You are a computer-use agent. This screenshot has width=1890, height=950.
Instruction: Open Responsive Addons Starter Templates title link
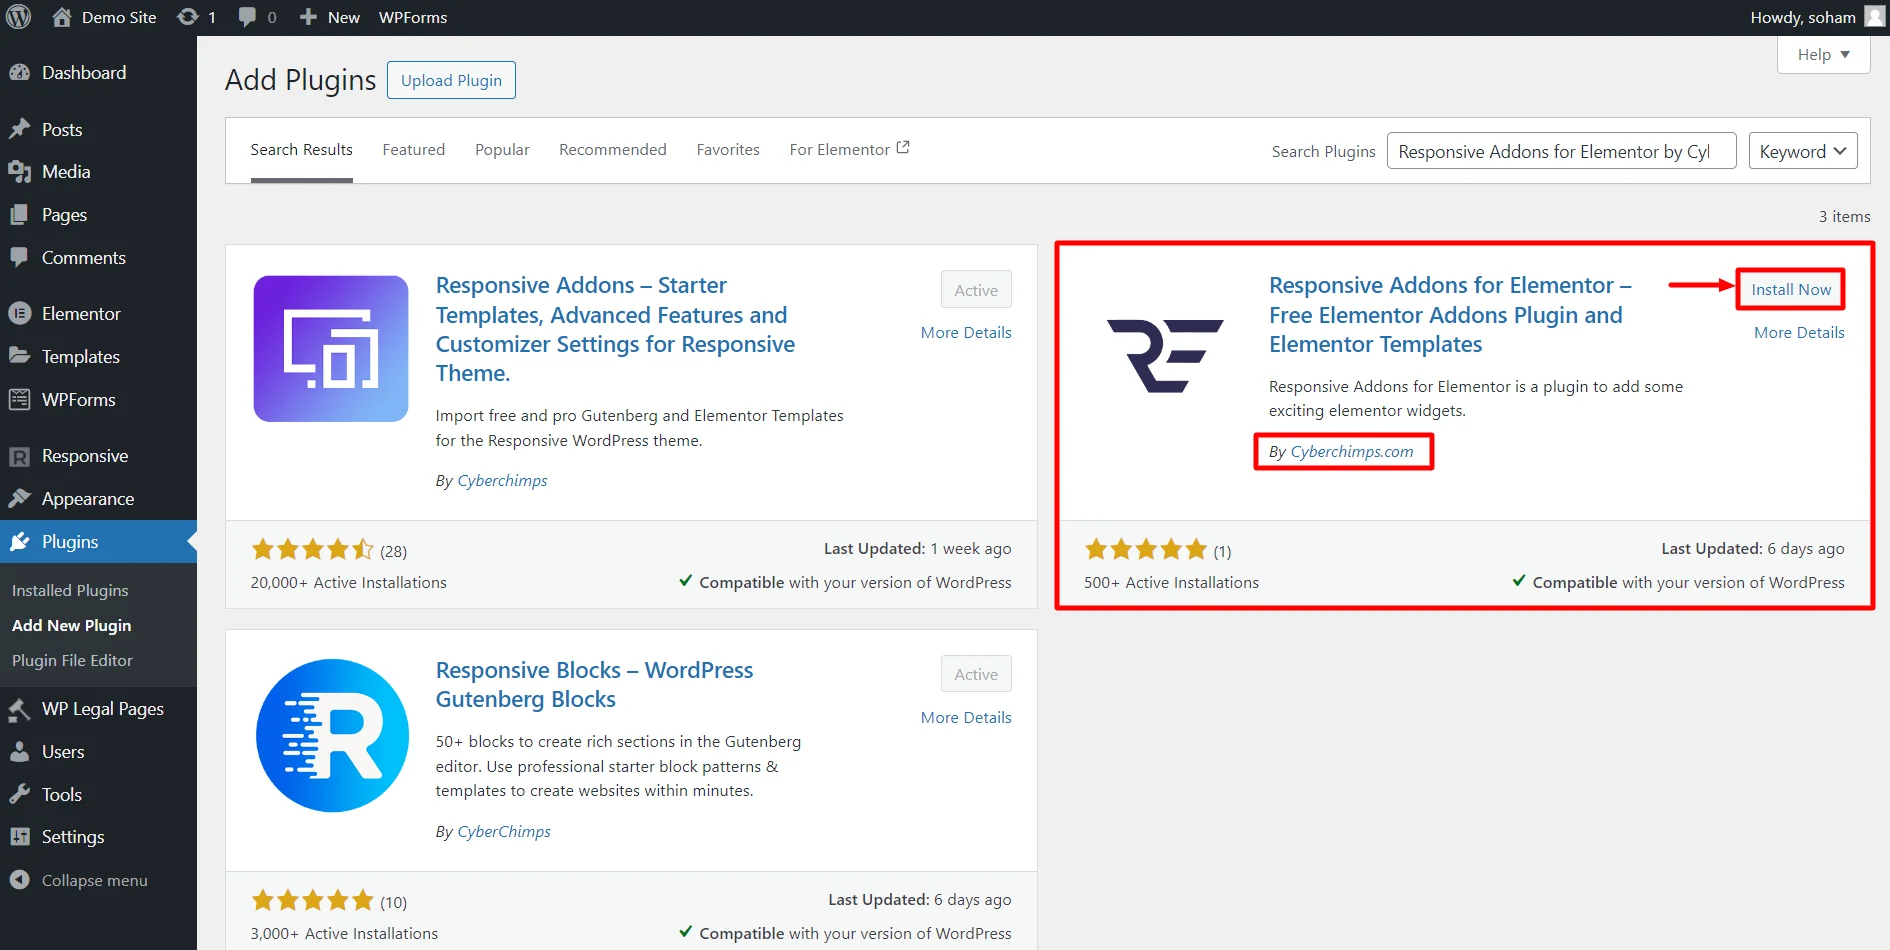point(615,329)
